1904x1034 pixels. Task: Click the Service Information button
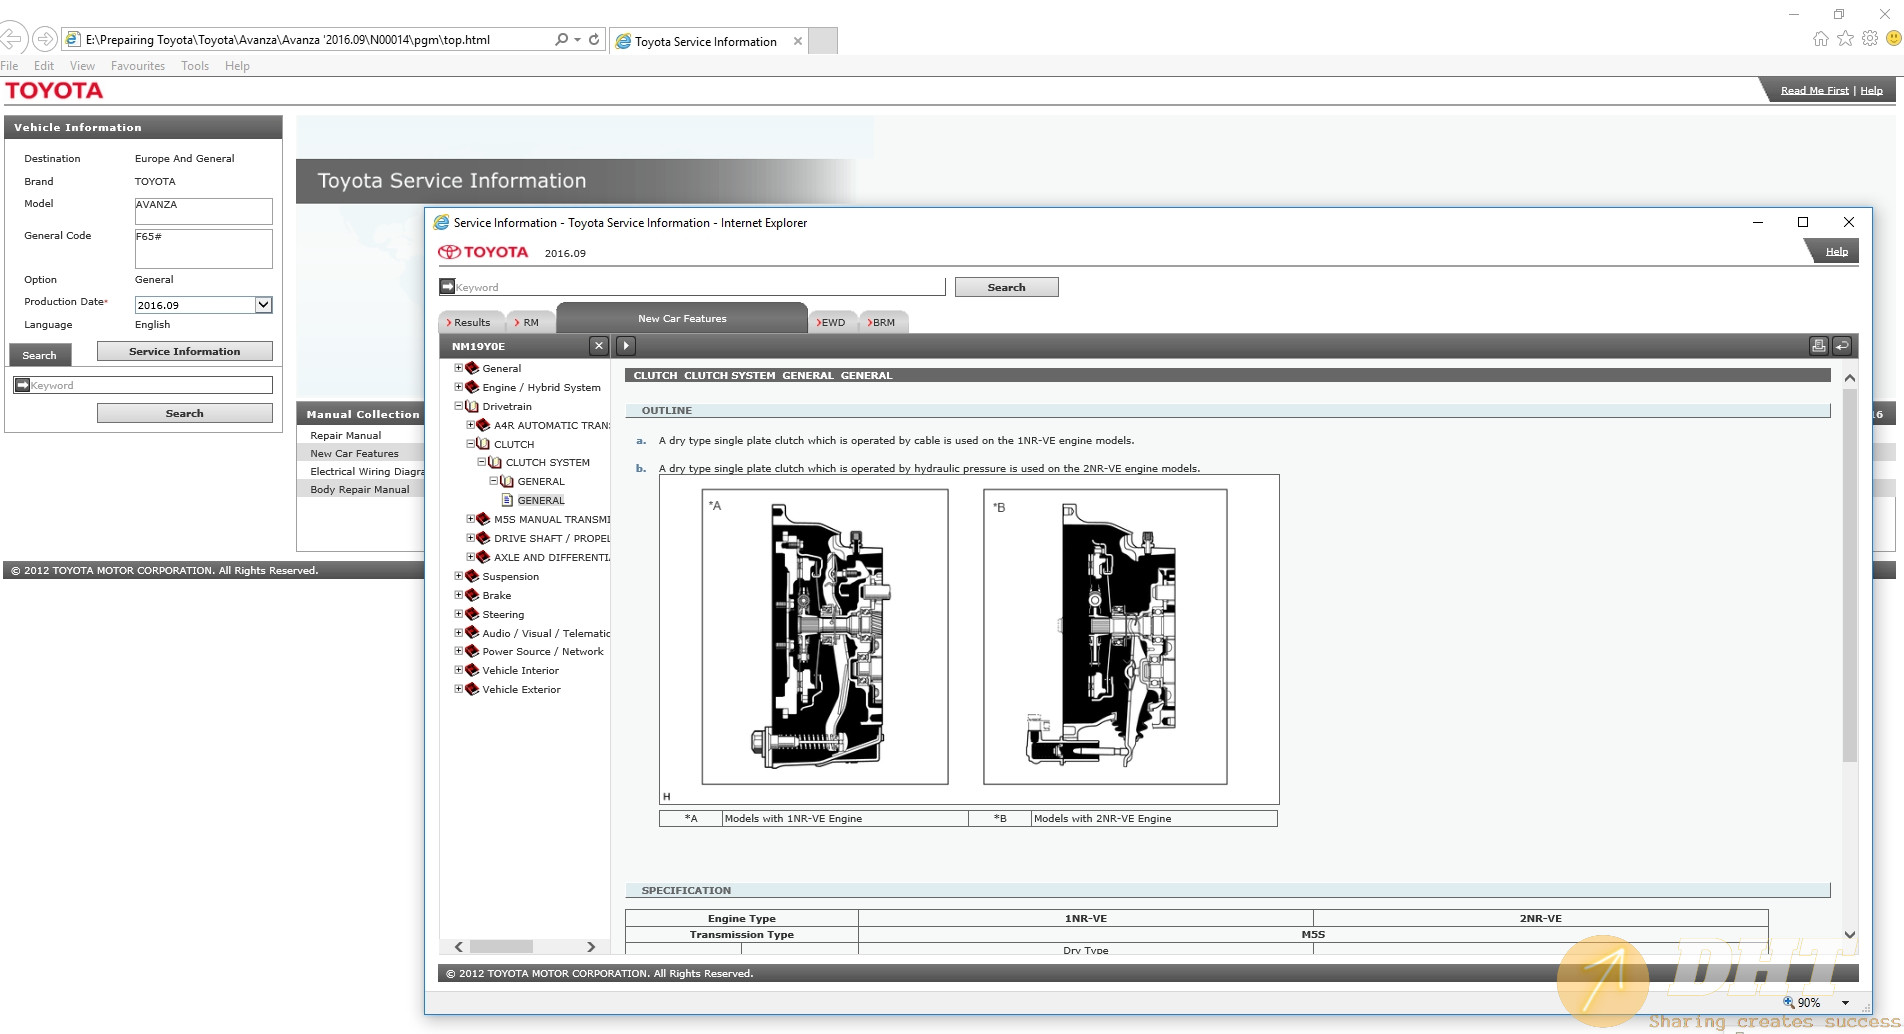(184, 351)
